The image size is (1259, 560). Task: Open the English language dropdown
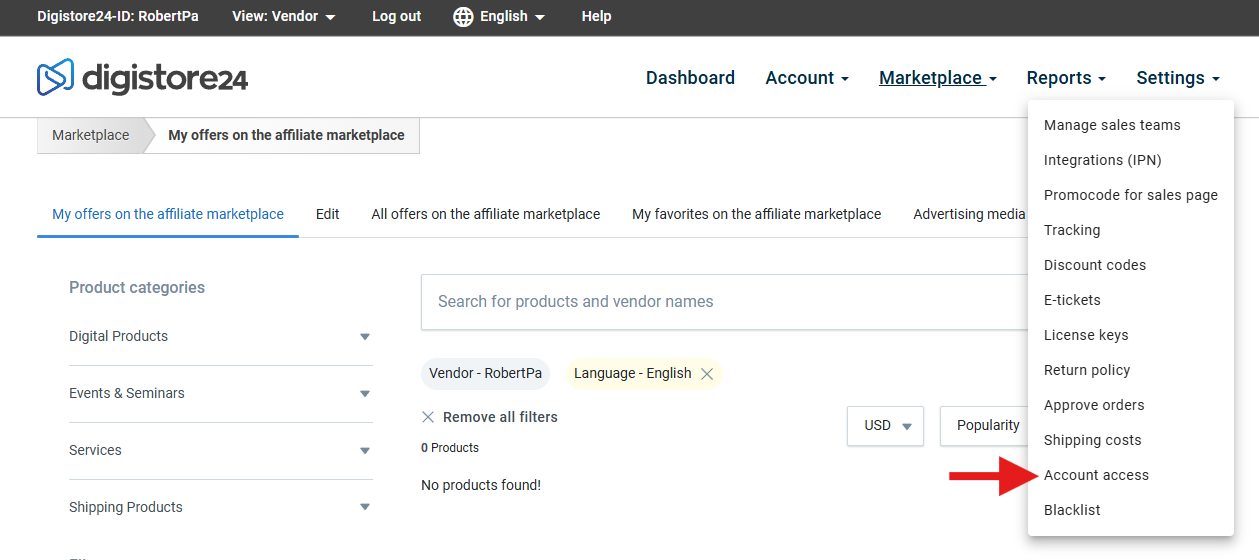pos(512,17)
